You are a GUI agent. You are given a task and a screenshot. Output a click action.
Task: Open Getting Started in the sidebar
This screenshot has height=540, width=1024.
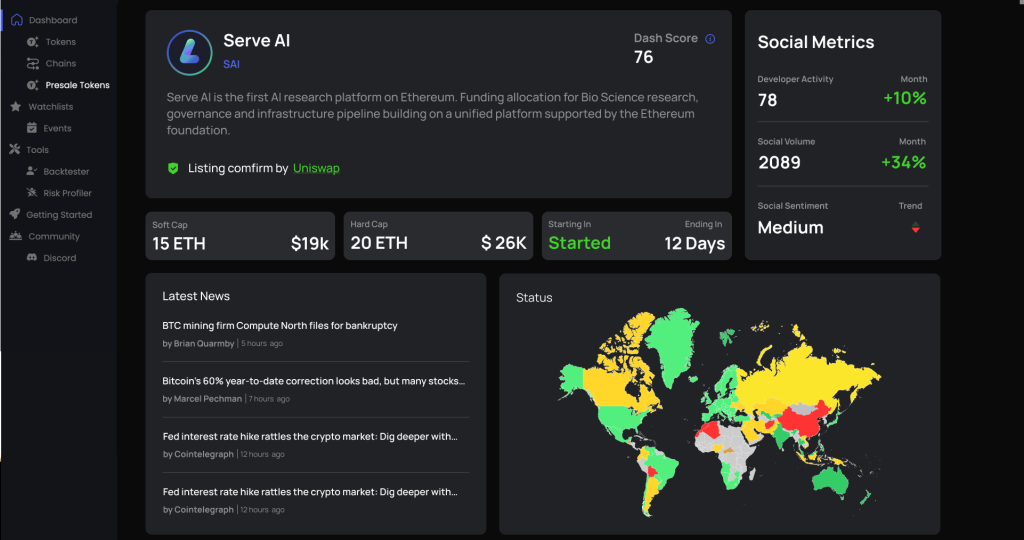point(59,214)
